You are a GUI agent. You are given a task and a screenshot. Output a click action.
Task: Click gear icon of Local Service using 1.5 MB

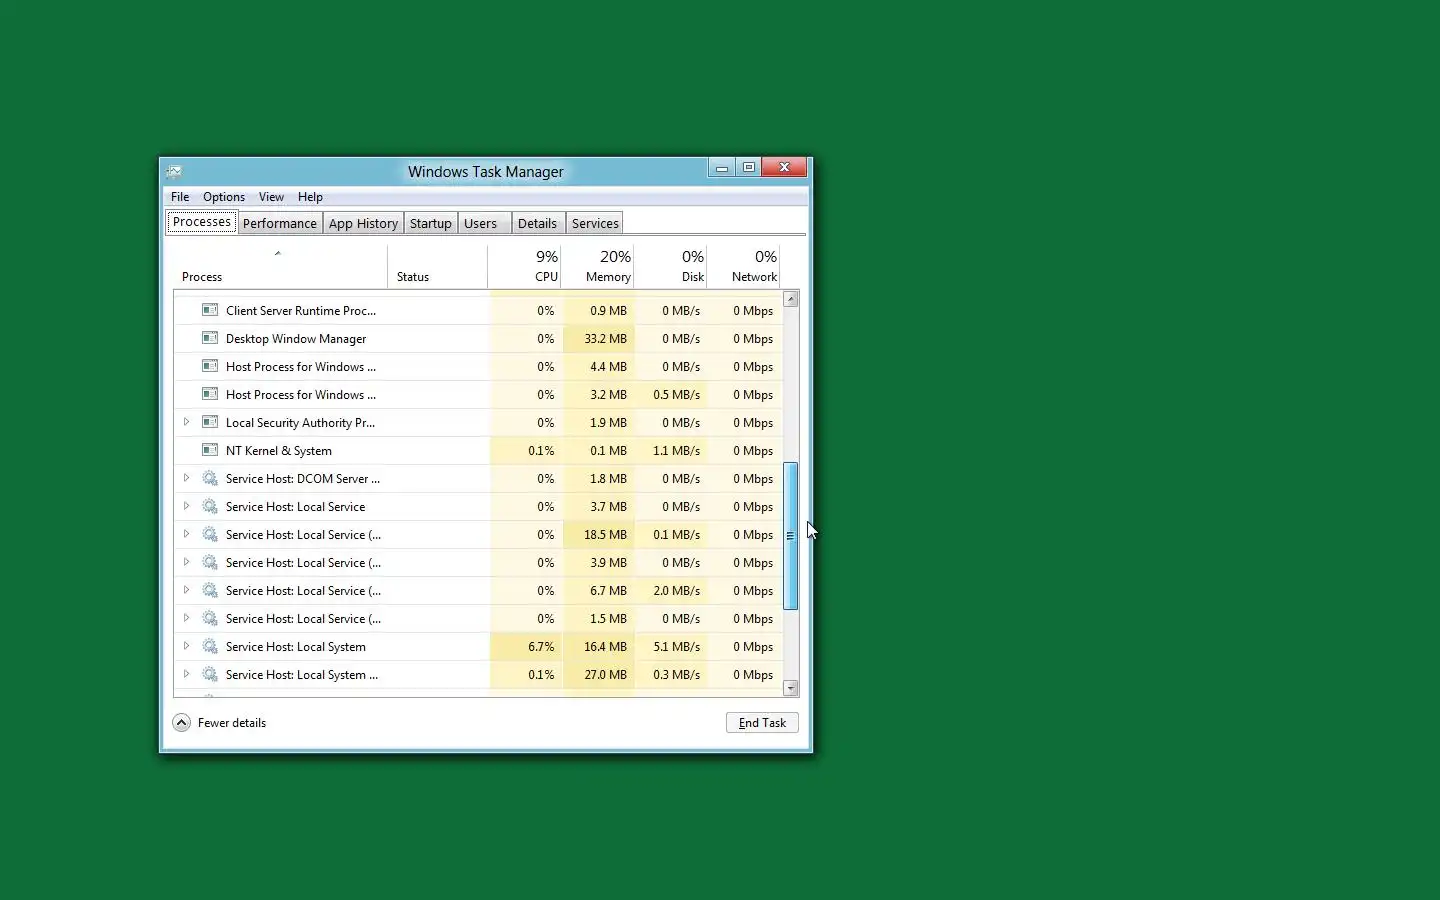tap(210, 618)
